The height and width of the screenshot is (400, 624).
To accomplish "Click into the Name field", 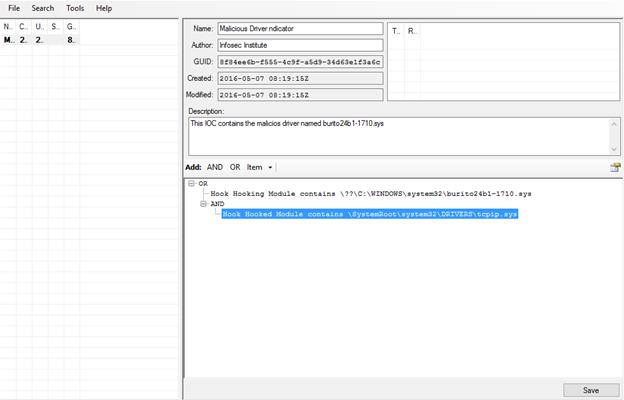I will pos(299,29).
